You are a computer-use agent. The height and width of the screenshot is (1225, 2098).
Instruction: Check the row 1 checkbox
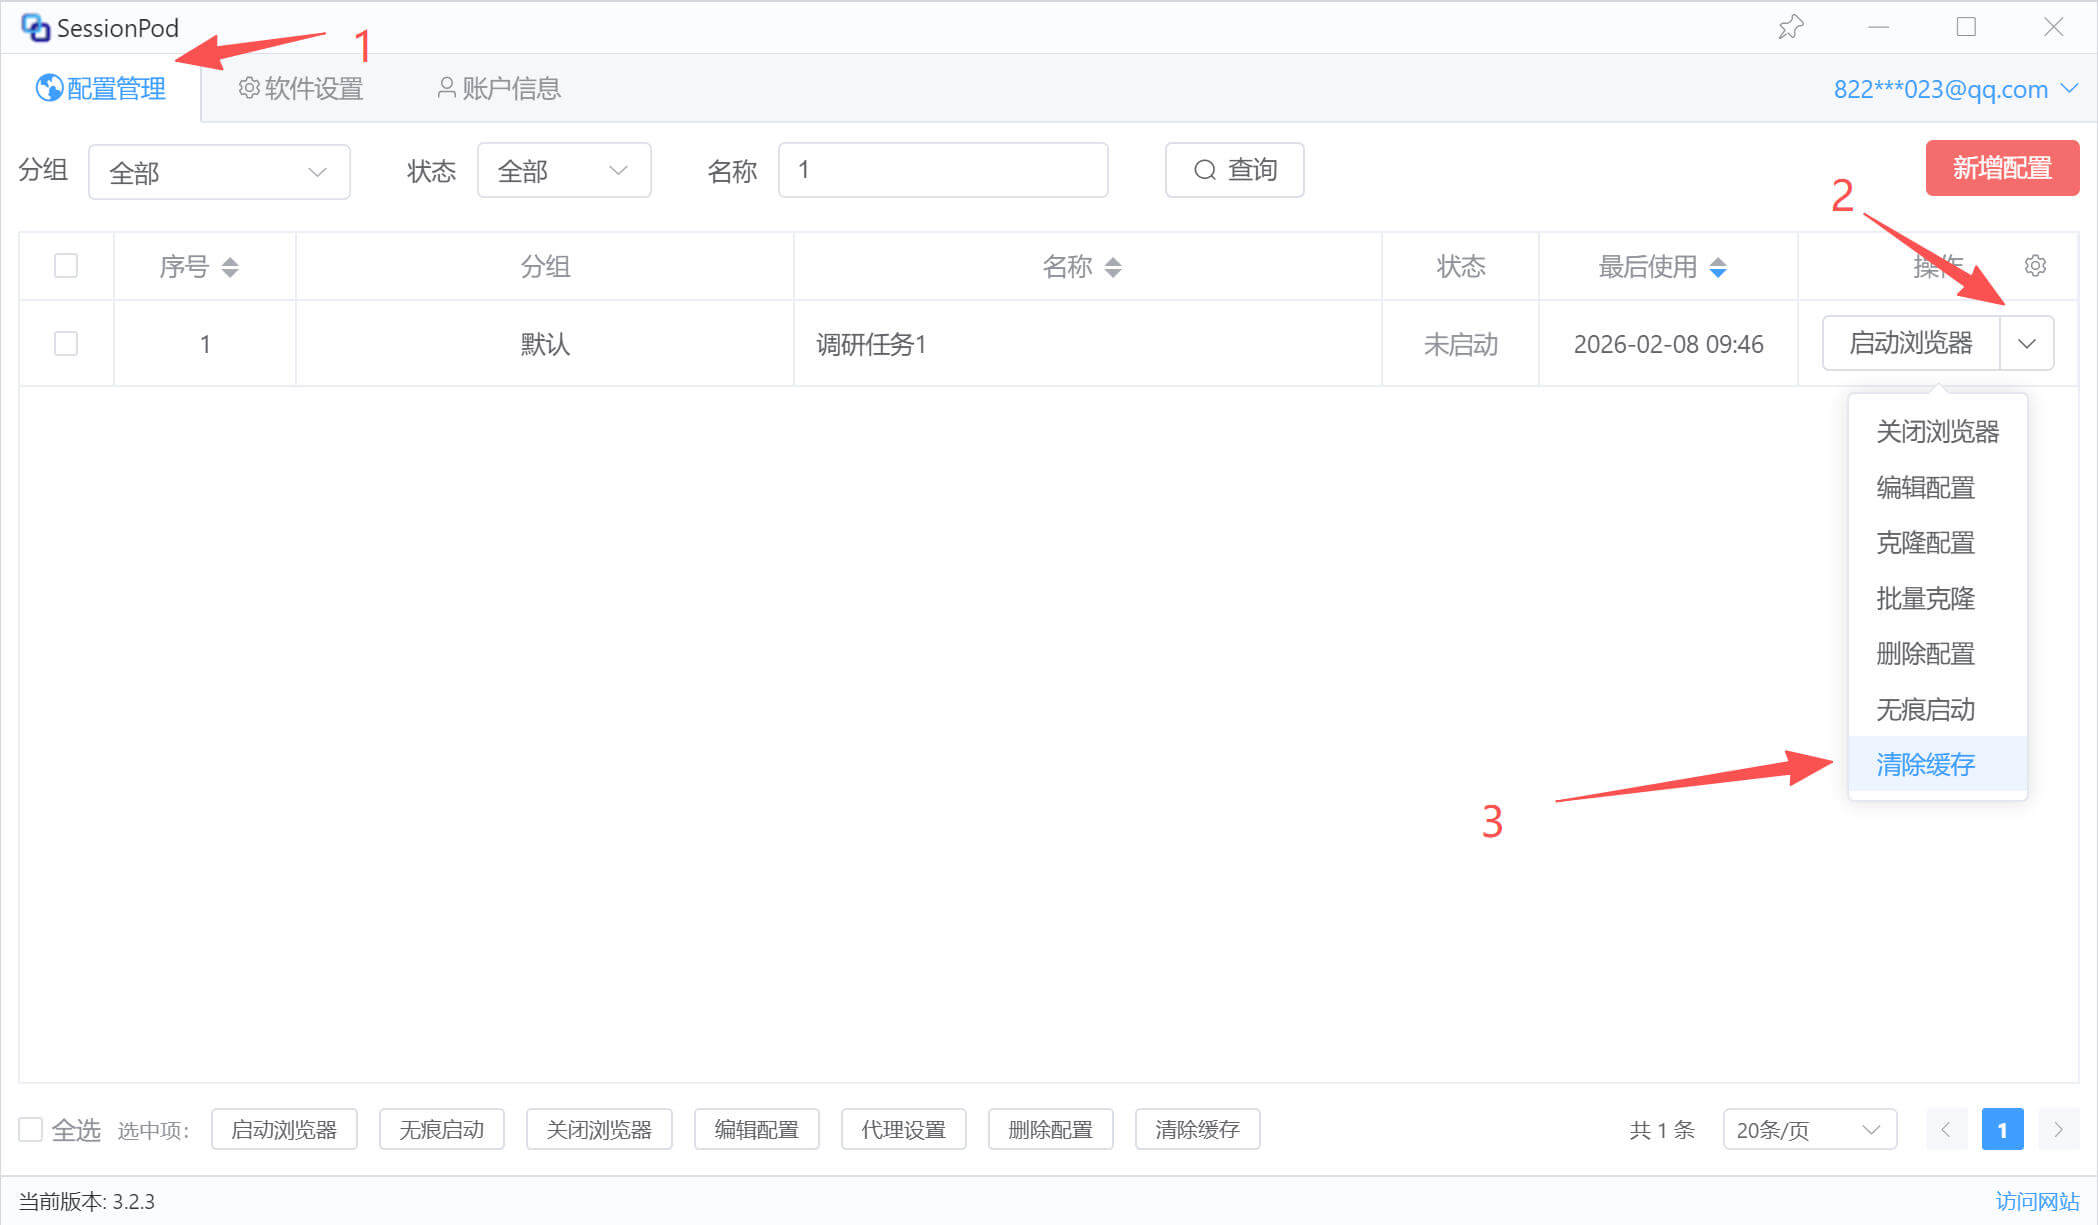coord(66,344)
